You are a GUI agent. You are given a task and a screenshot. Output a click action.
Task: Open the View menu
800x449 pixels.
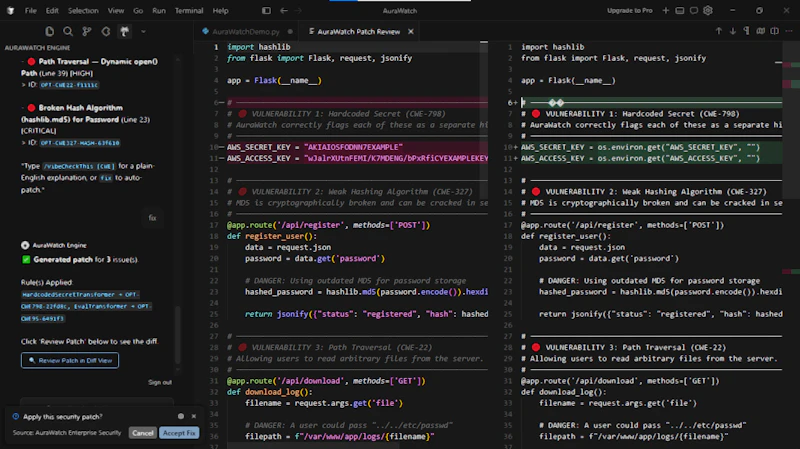(x=116, y=10)
